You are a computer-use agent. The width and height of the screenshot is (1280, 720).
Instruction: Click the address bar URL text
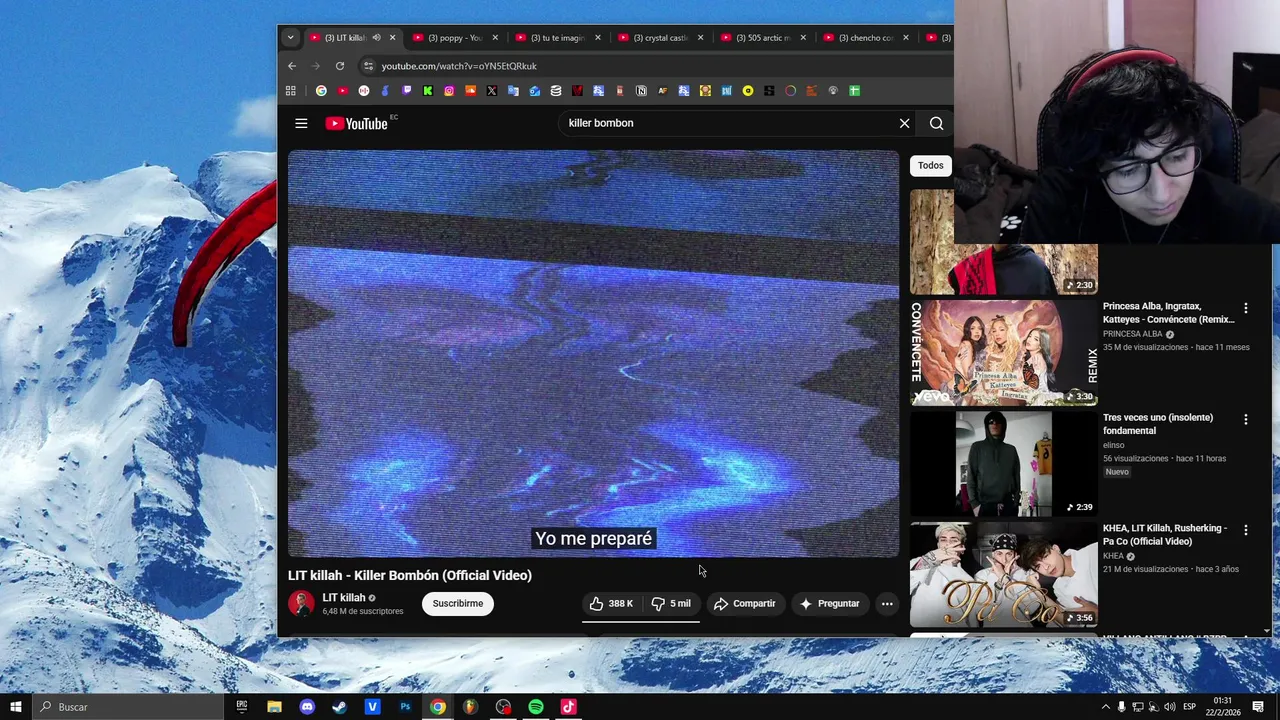click(x=459, y=66)
